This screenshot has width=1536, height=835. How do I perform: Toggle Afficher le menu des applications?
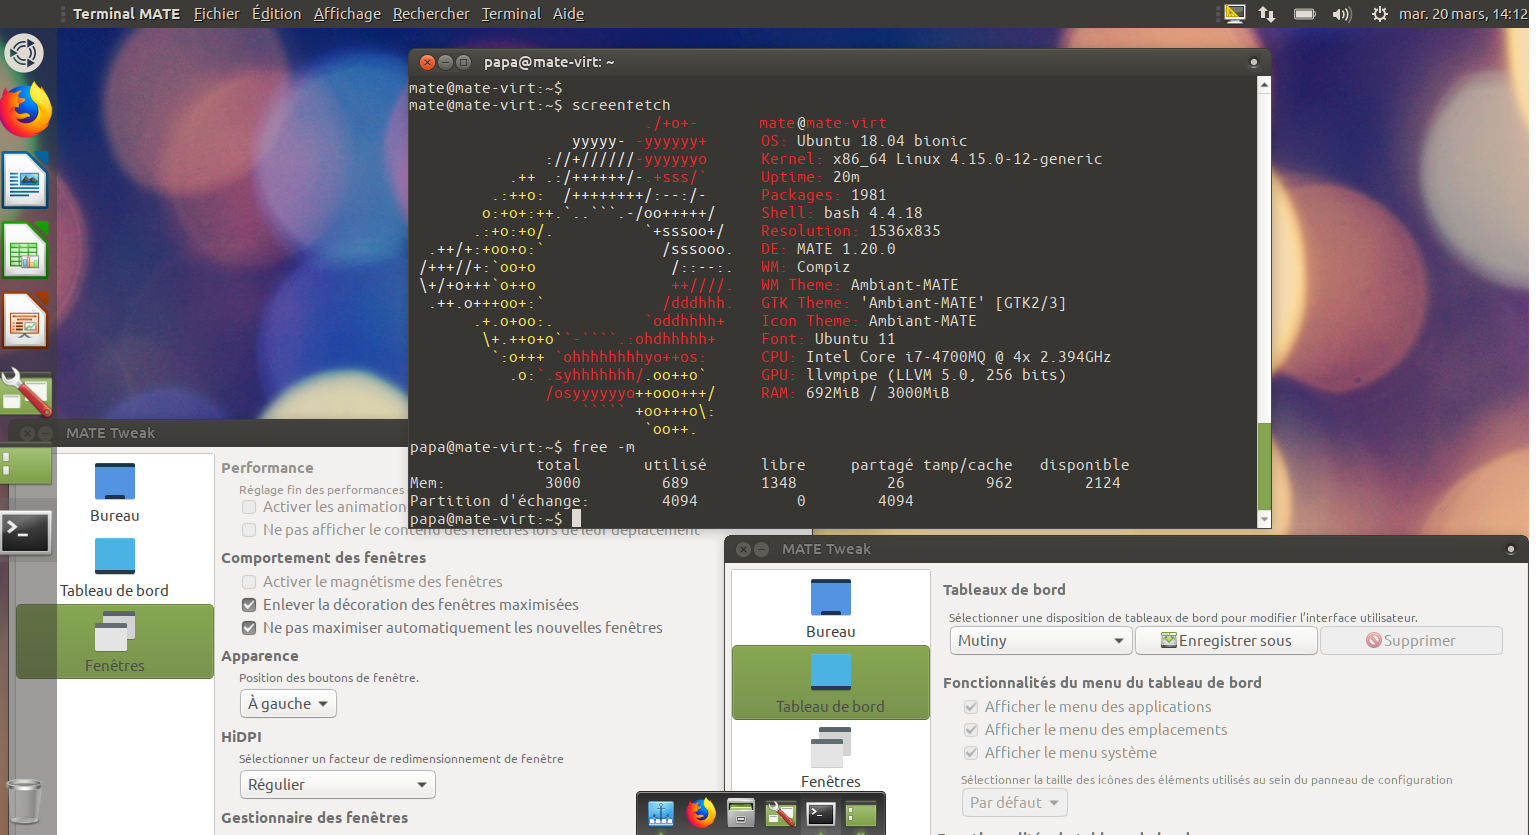tap(971, 707)
